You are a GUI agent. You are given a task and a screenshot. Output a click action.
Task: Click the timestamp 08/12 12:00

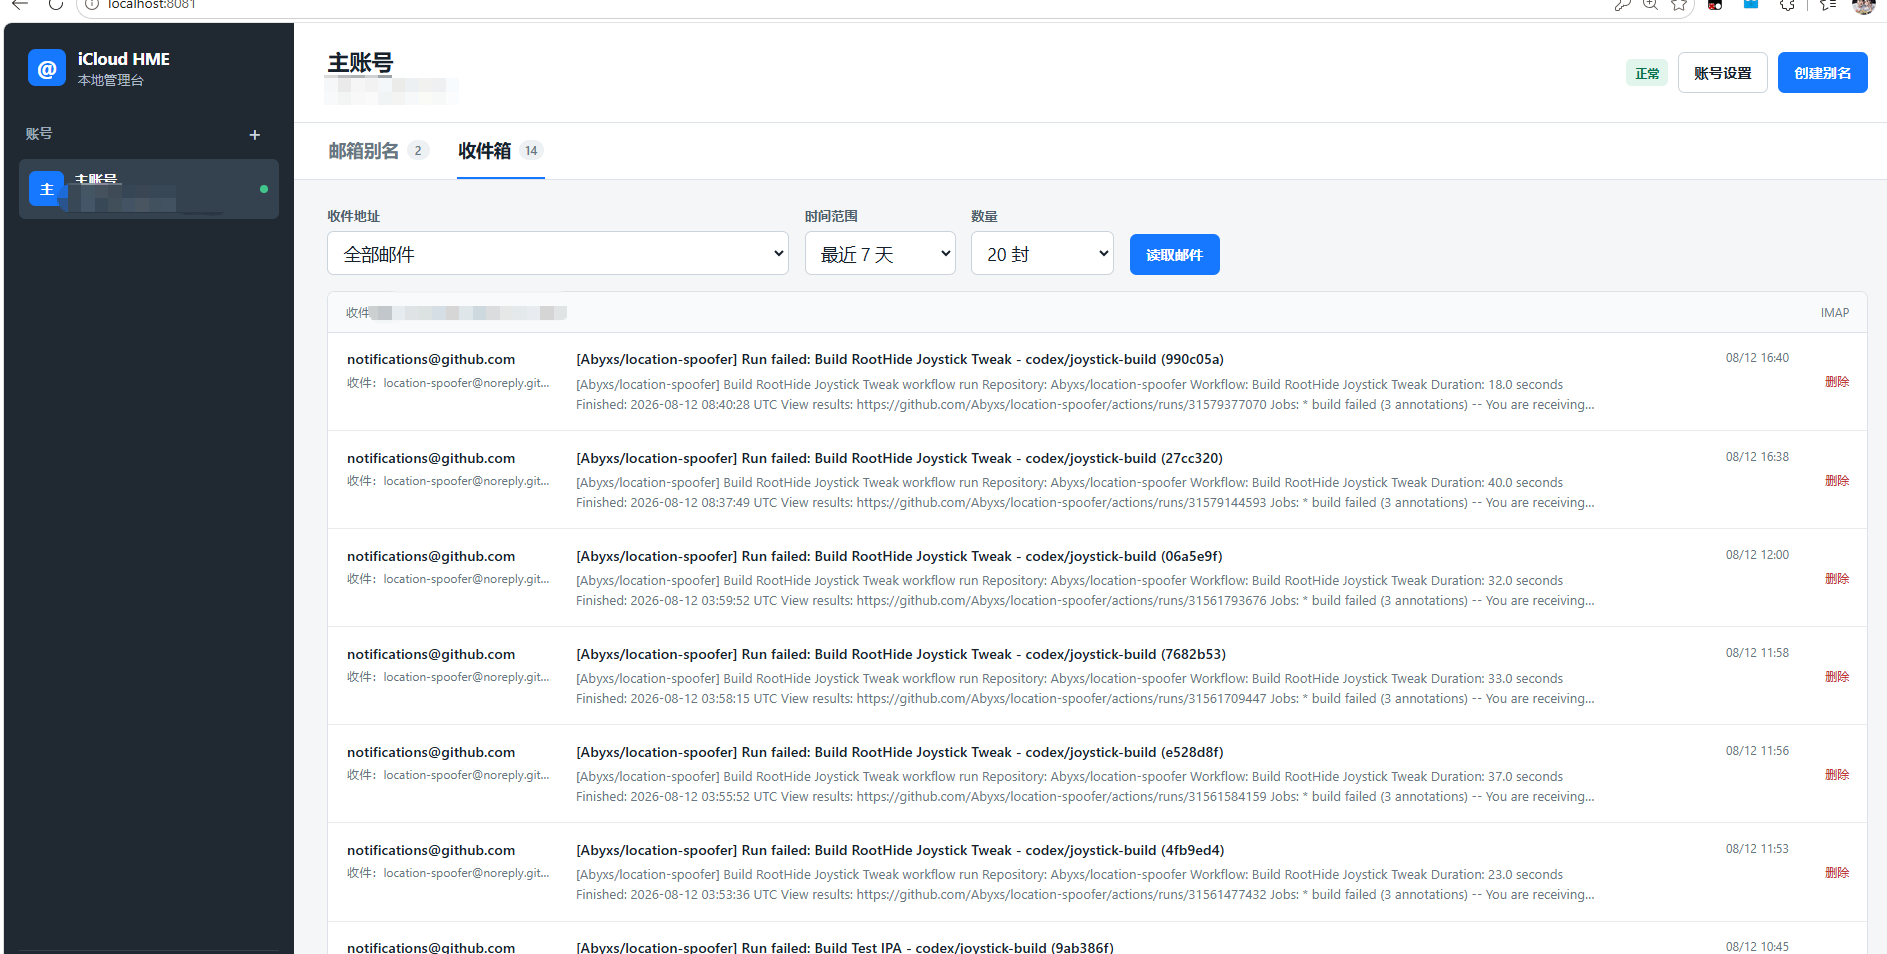(1757, 555)
